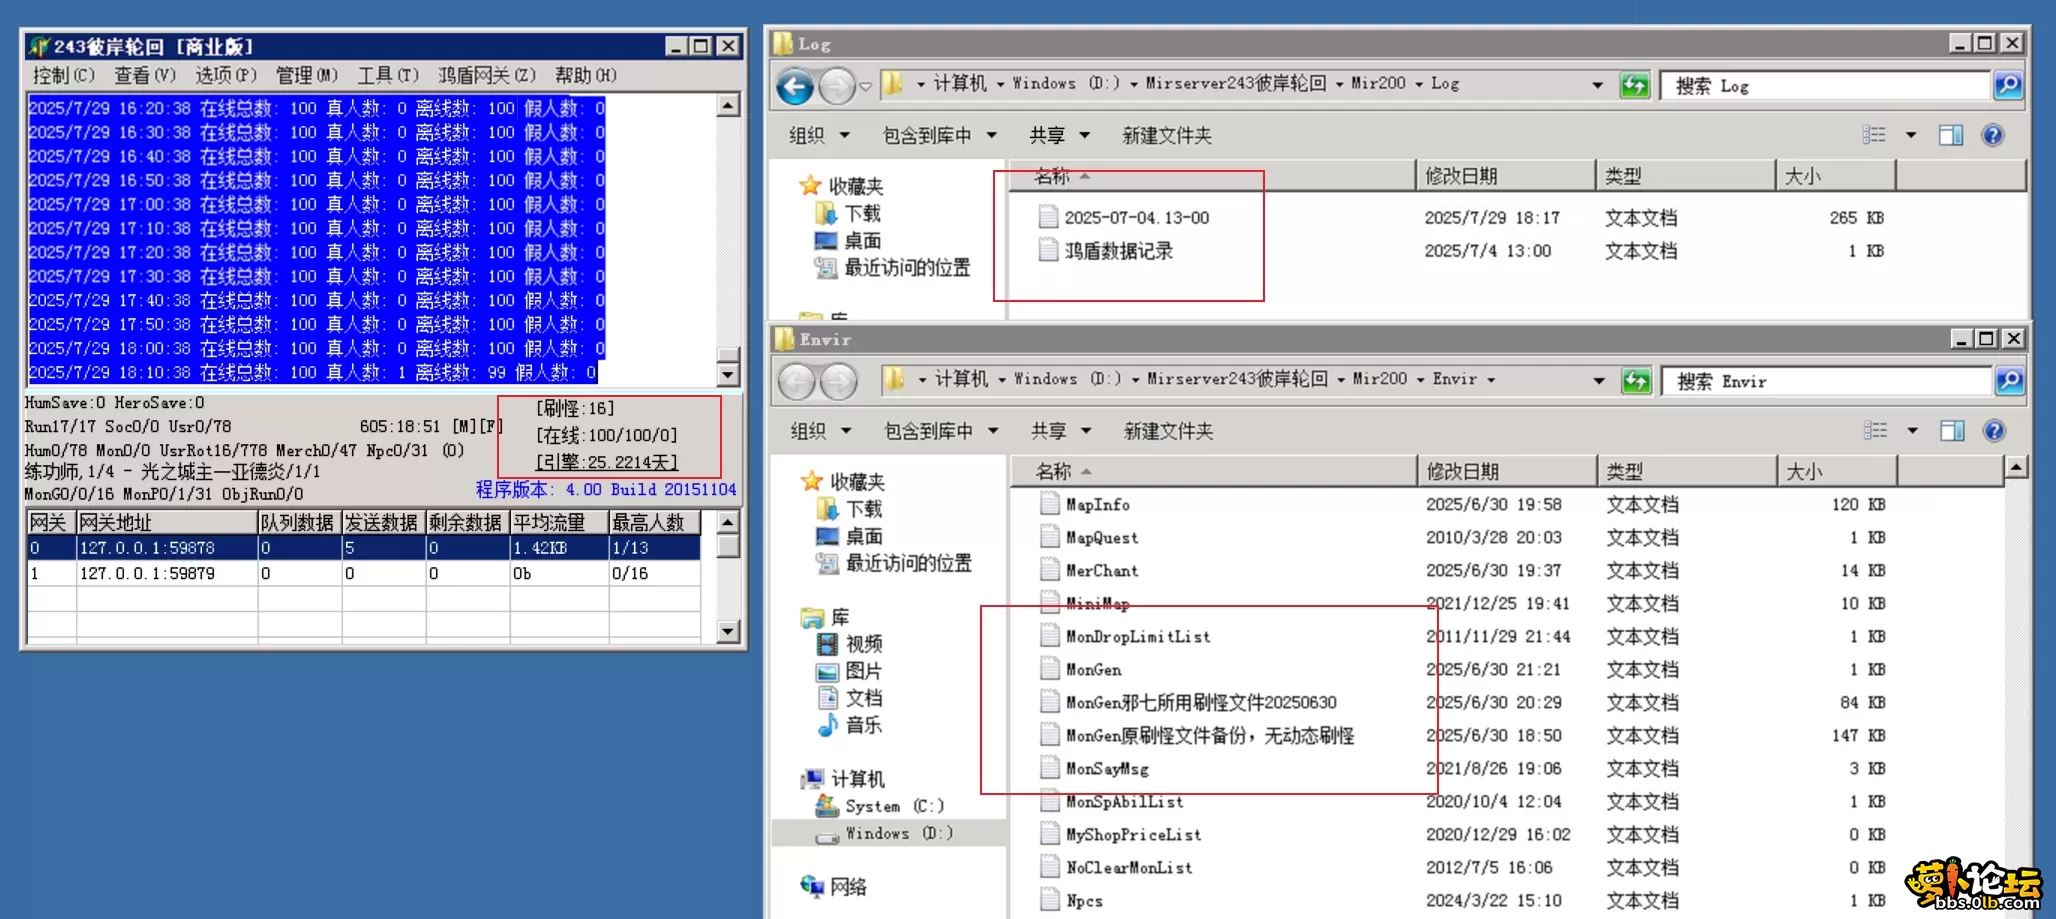Toggle preview pane icon in Log window
The width and height of the screenshot is (2056, 919).
pos(1951,135)
